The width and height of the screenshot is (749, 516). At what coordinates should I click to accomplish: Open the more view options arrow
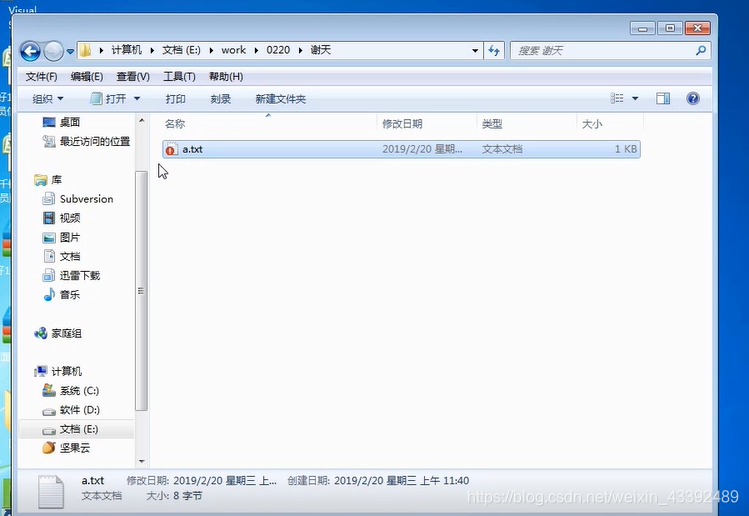coord(635,98)
